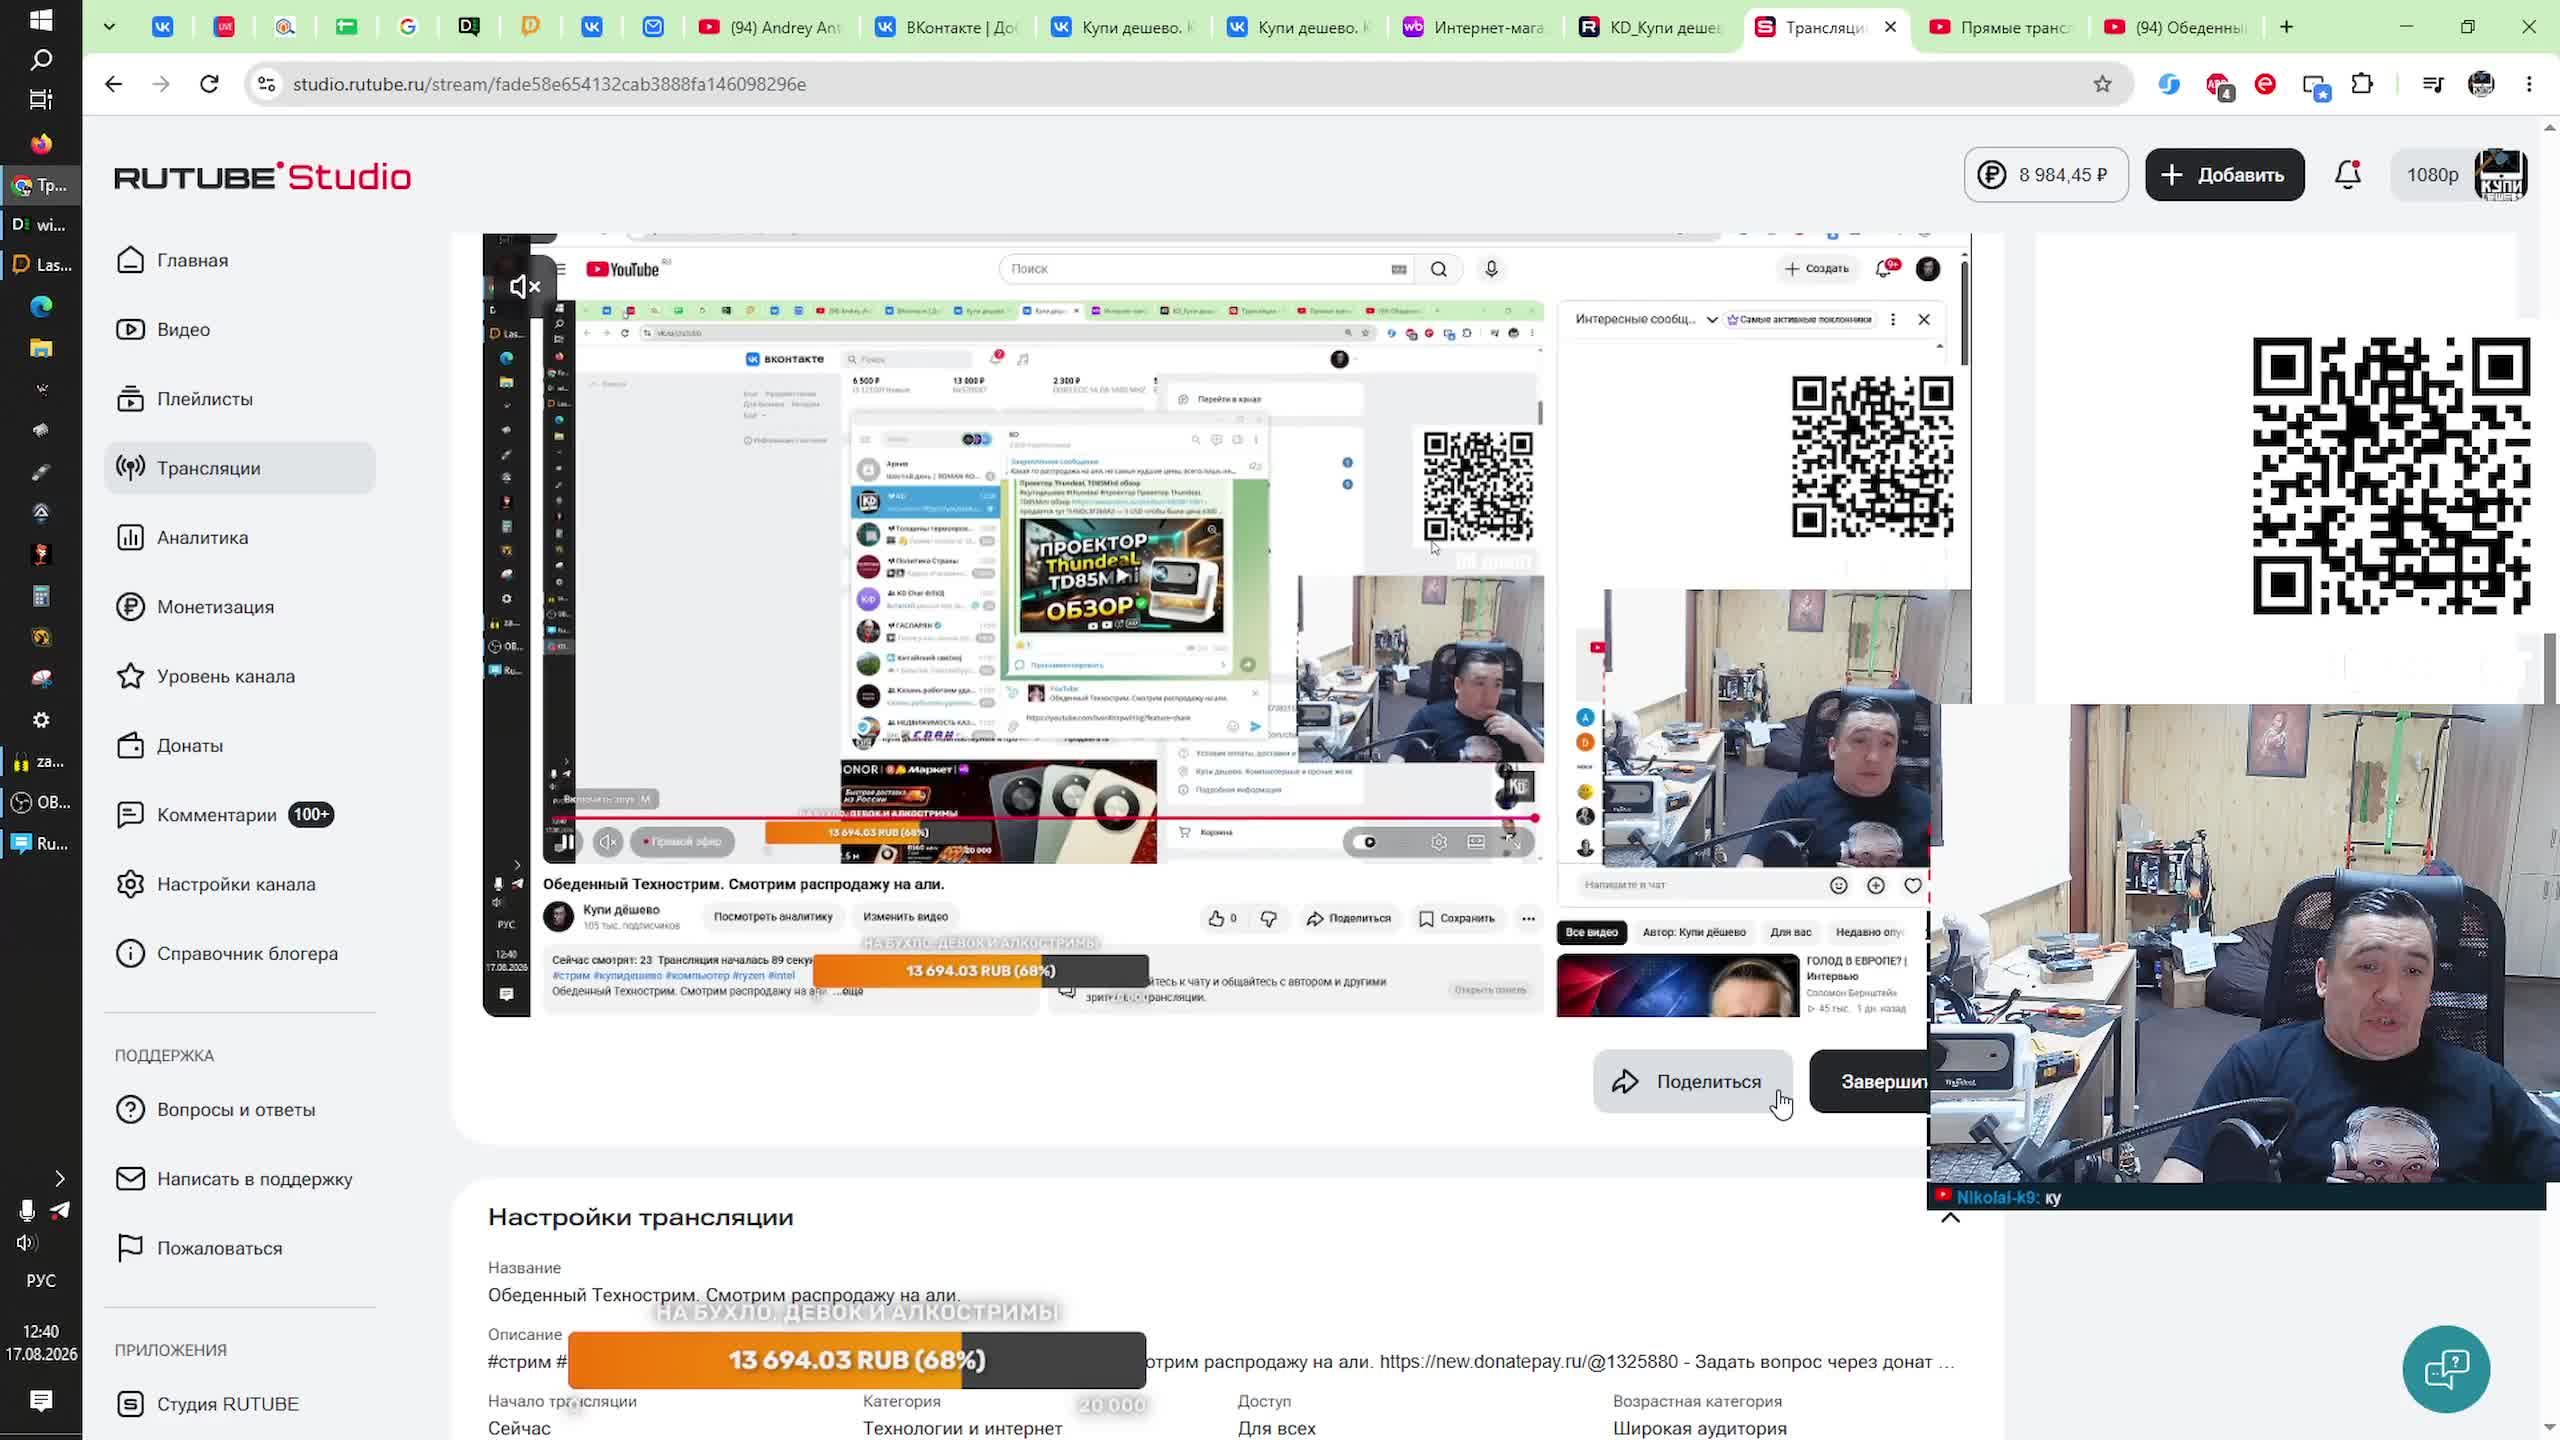The height and width of the screenshot is (1440, 2560).
Task: Go to Монетизация page
Action: tap(240, 607)
